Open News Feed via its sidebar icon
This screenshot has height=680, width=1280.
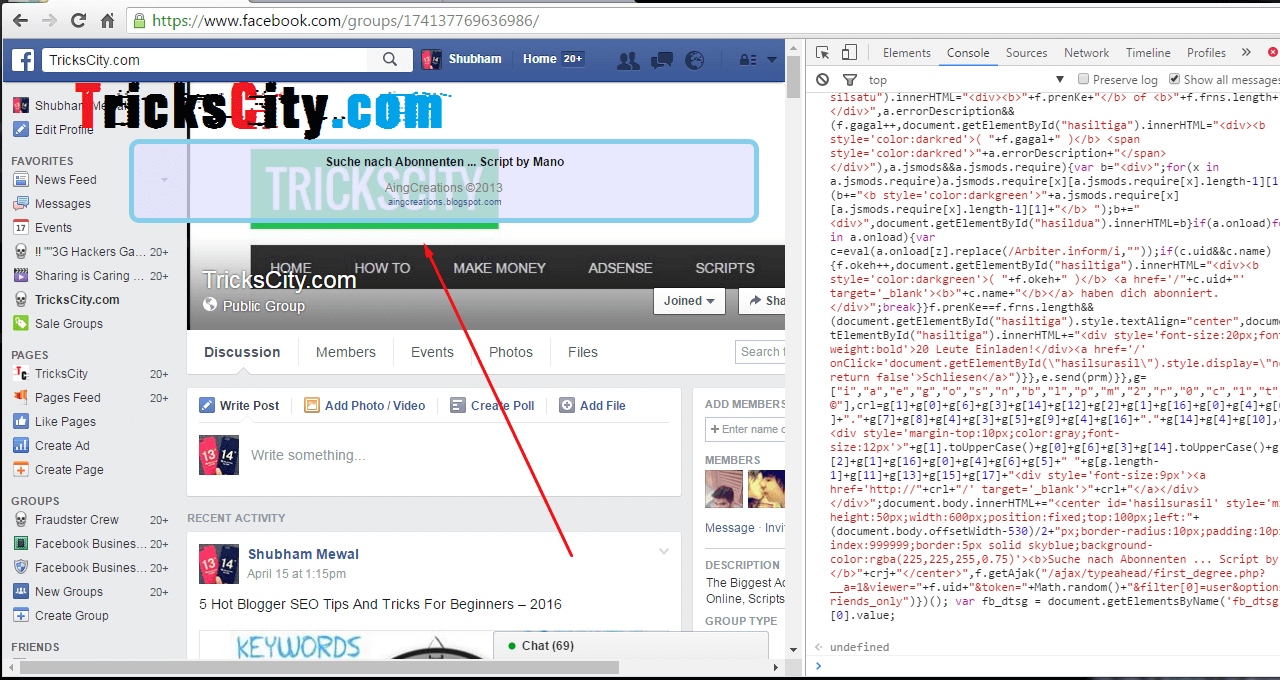click(x=20, y=180)
